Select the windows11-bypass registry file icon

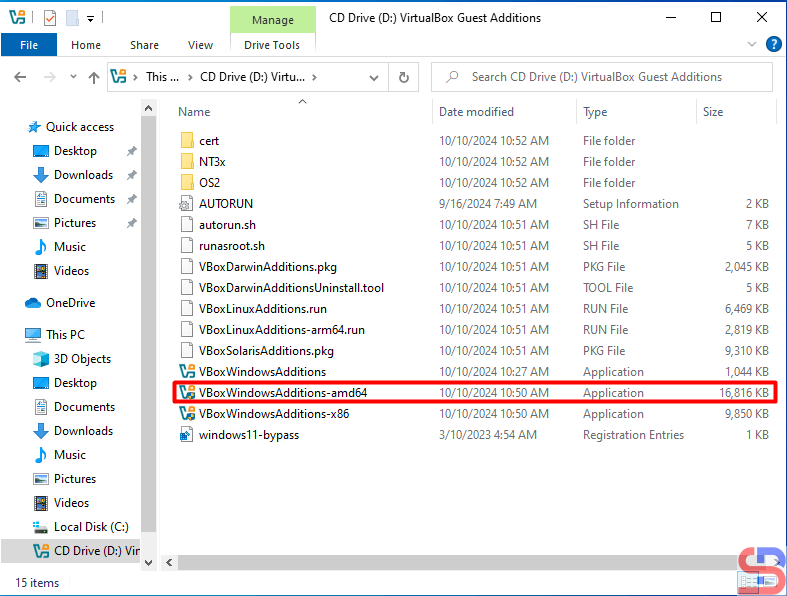(x=185, y=435)
